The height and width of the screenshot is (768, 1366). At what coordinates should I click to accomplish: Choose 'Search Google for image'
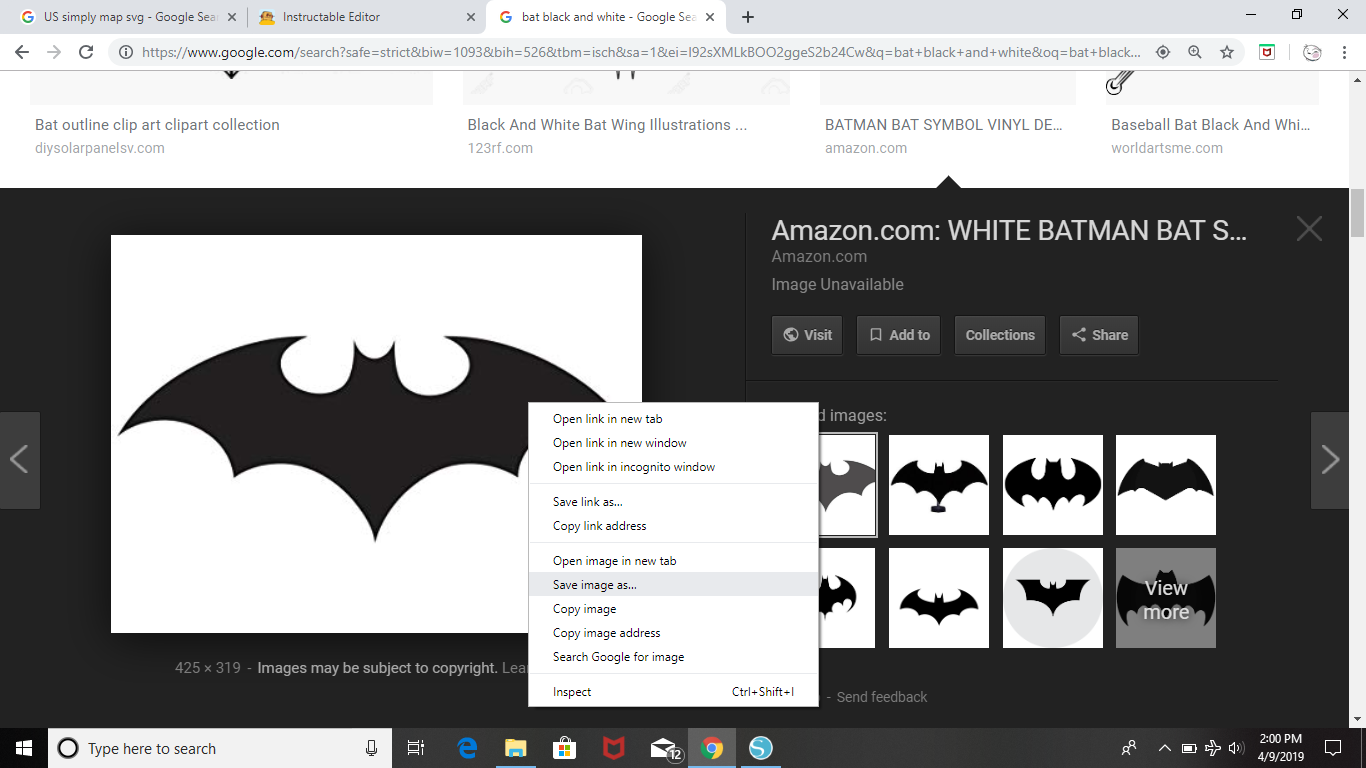click(x=673, y=657)
